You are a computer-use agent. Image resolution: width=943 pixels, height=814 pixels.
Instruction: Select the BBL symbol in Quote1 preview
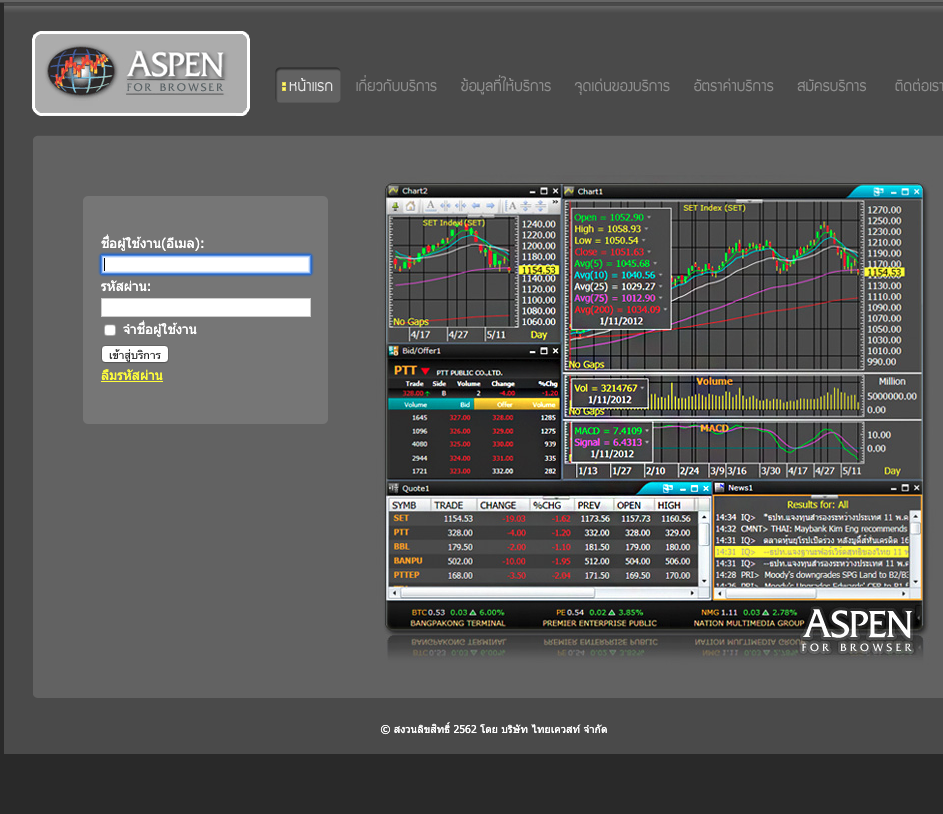coord(402,547)
